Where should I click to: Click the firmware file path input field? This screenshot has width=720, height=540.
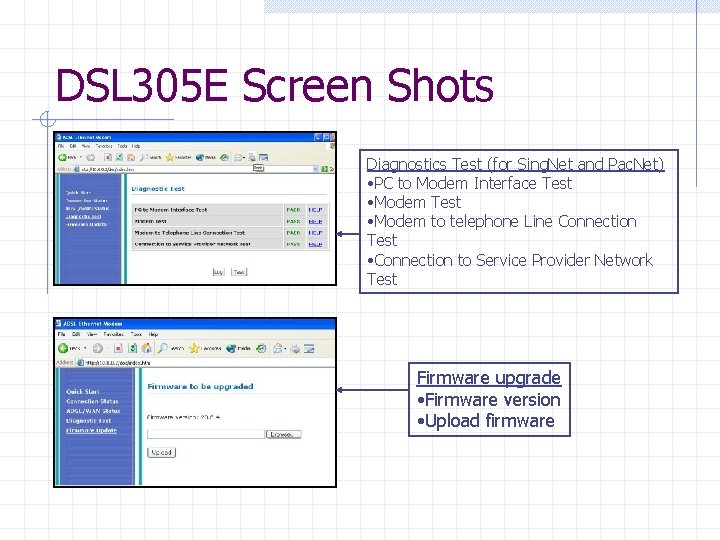pos(206,434)
